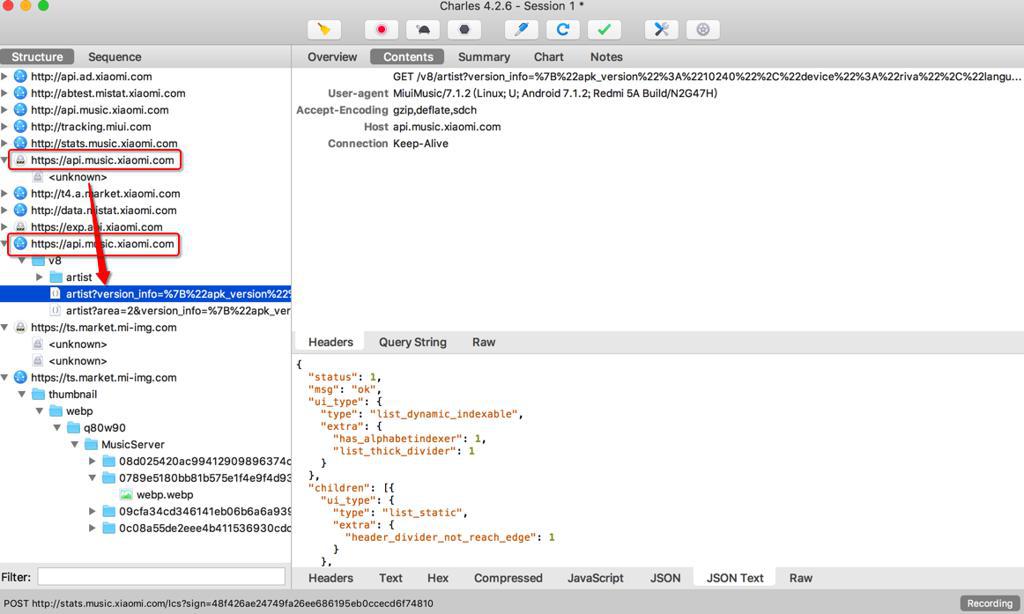Select the webp.webp image file
Viewport: 1024px width, 614px height.
click(164, 494)
